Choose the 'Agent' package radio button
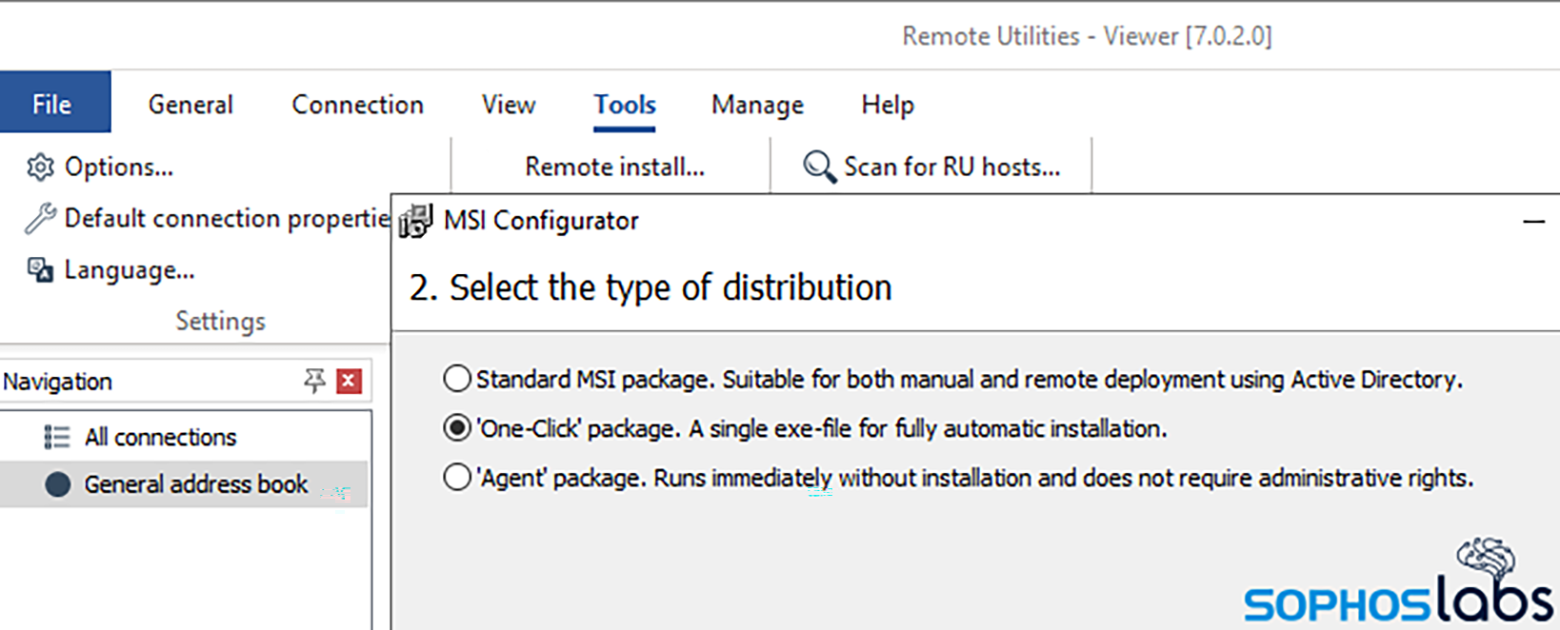The image size is (1560, 630). (x=456, y=478)
